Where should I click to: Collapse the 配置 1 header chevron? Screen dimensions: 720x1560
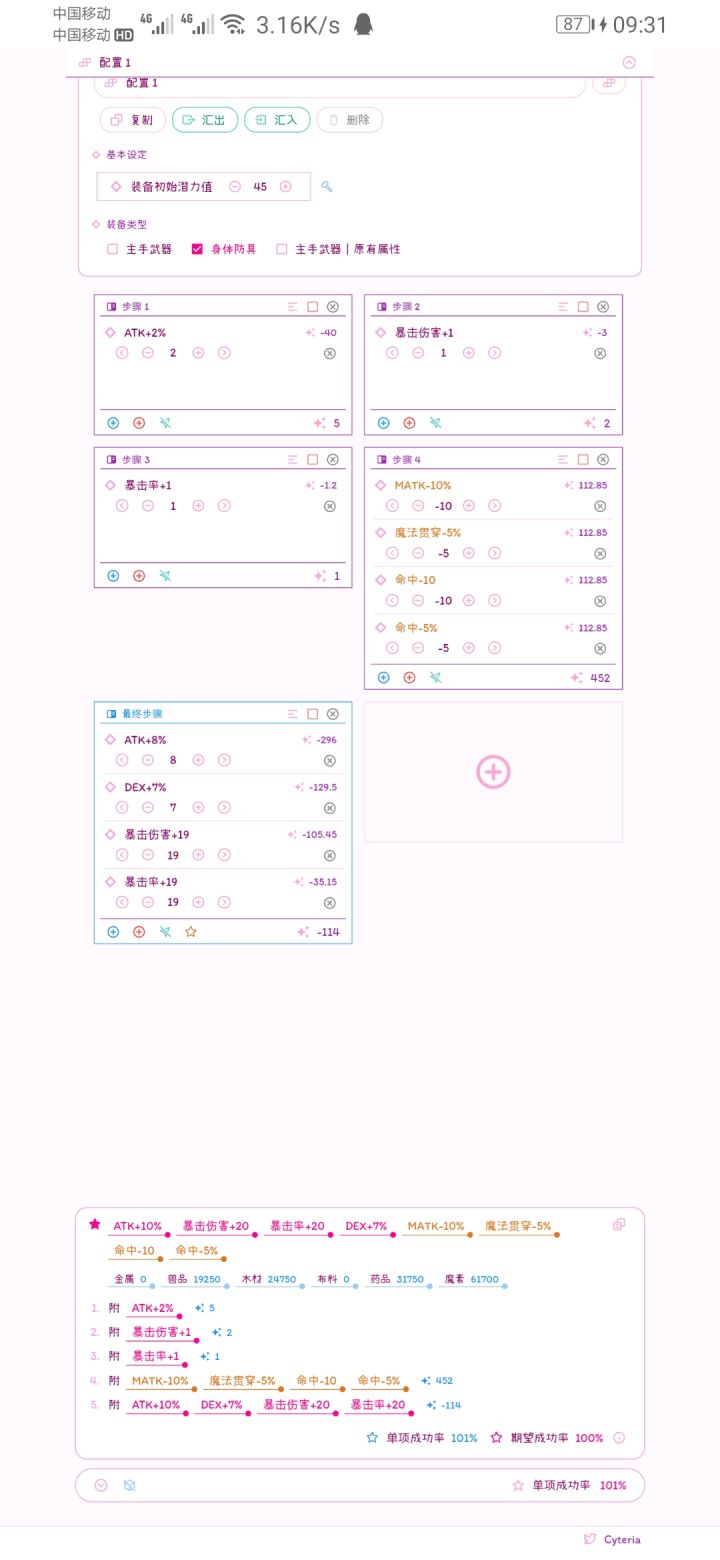click(x=629, y=62)
